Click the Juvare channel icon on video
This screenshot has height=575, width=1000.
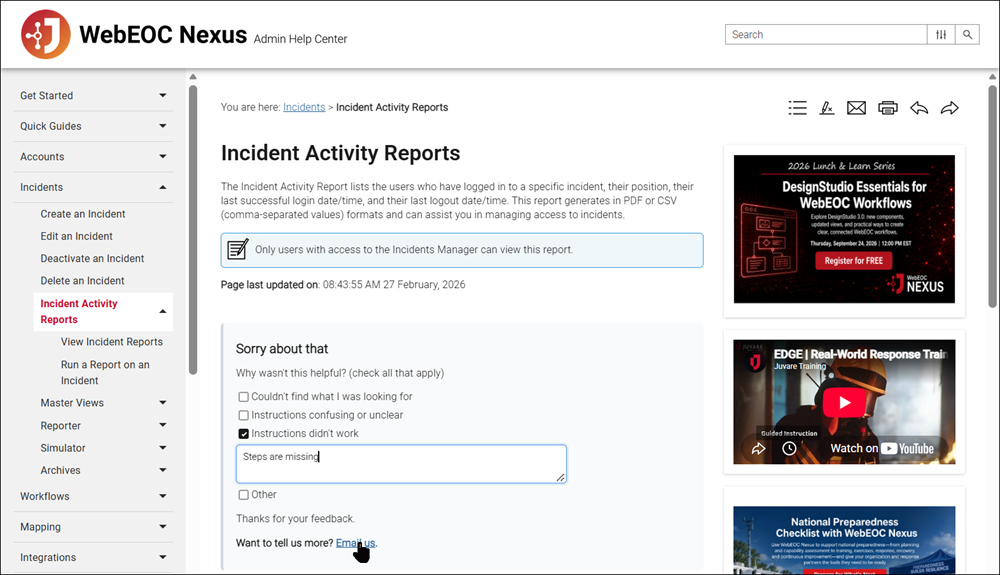click(756, 361)
